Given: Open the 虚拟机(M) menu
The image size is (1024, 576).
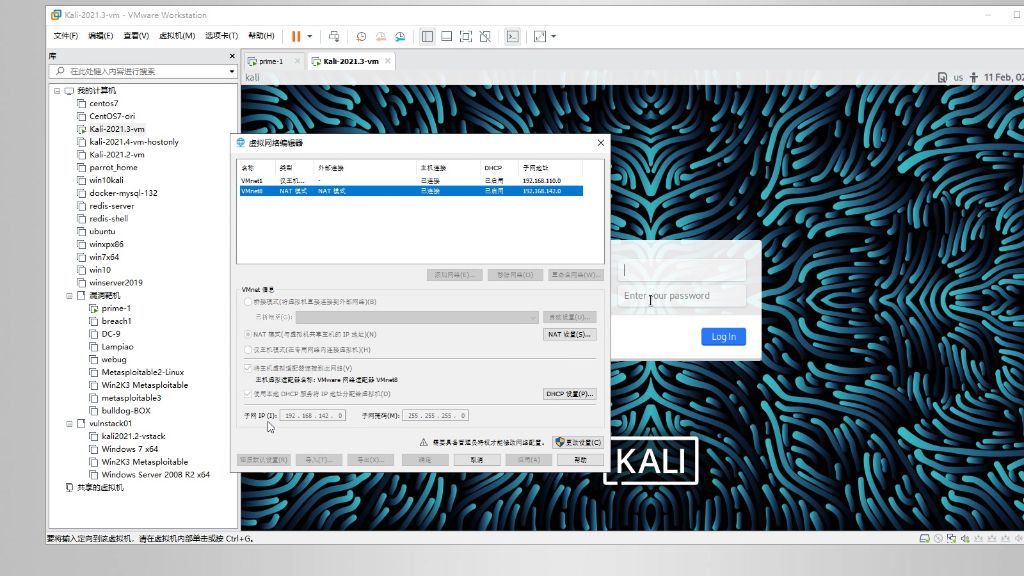Looking at the screenshot, I should pos(177,36).
